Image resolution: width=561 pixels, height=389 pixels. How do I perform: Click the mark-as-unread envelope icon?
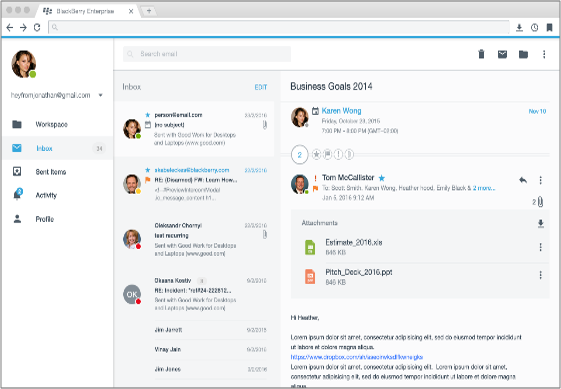point(502,54)
